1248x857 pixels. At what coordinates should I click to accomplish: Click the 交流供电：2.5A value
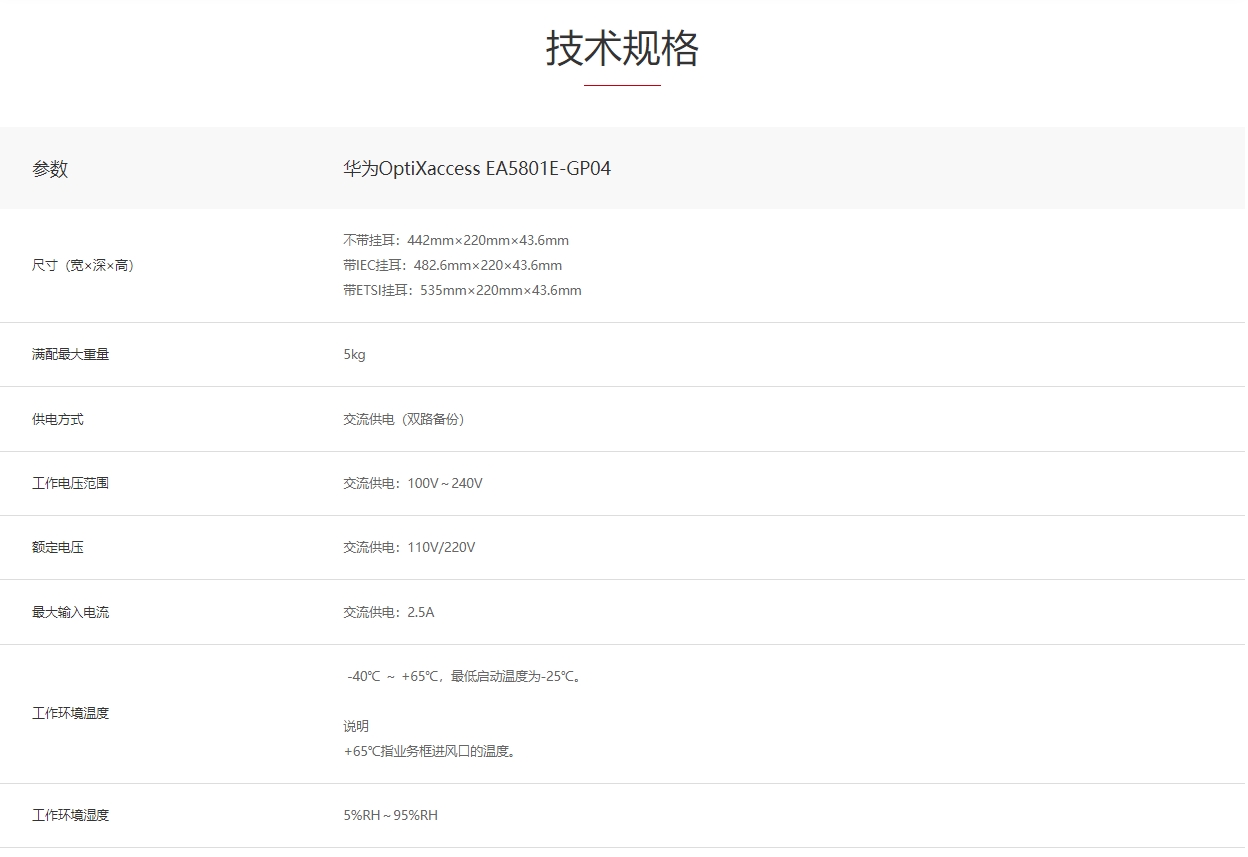(x=389, y=612)
